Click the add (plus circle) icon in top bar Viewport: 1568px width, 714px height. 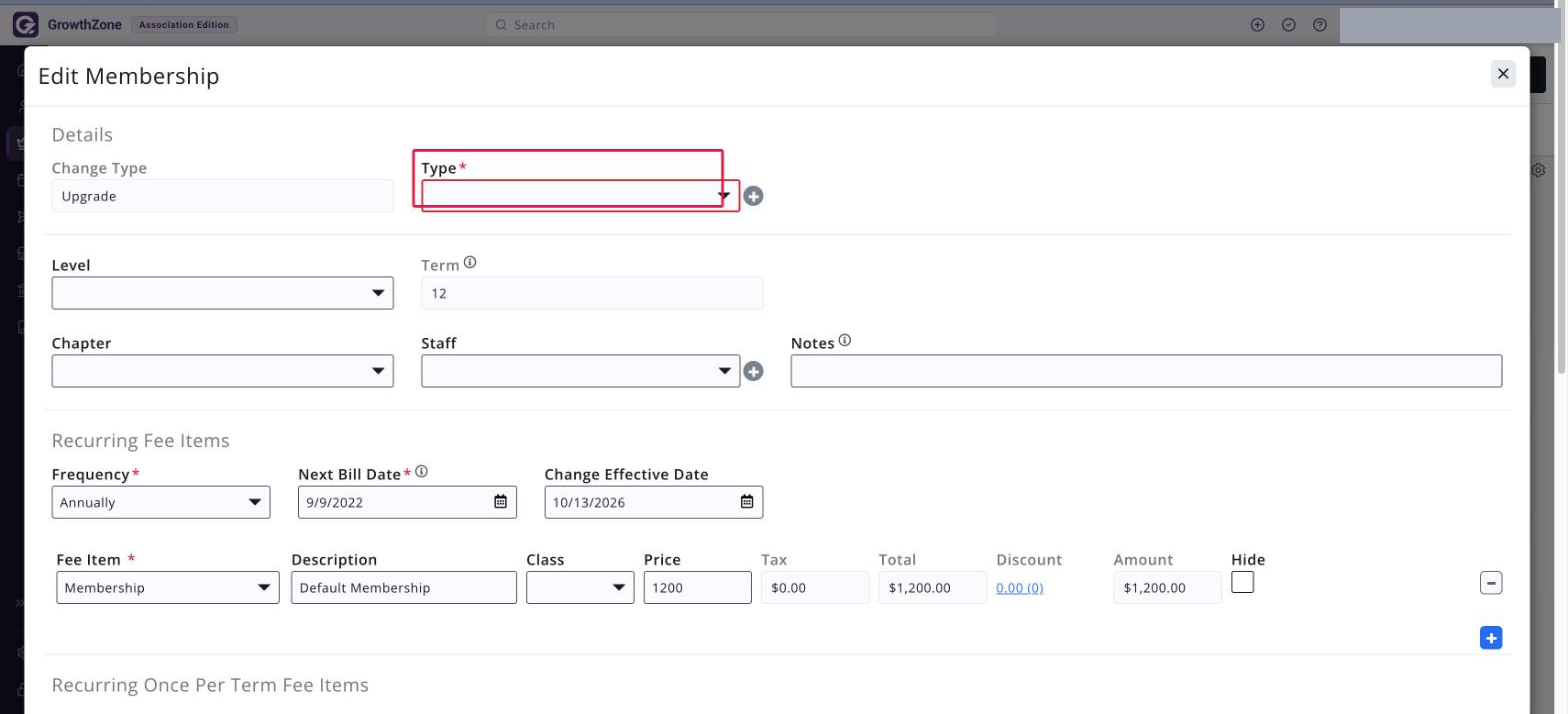pos(1258,25)
